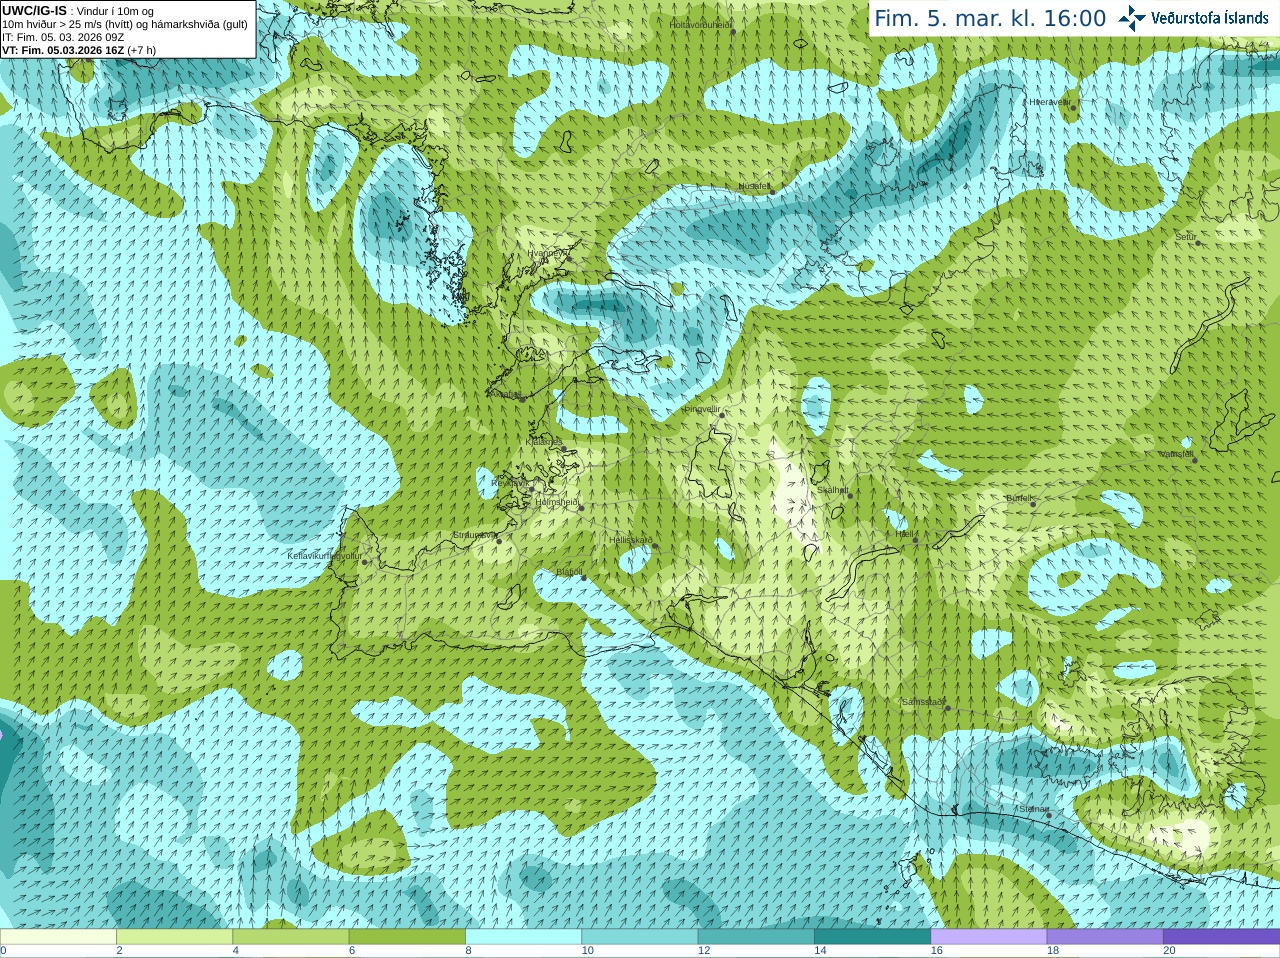The width and height of the screenshot is (1280, 958).
Task: Click the Hellisskarð station label
Action: (630, 540)
